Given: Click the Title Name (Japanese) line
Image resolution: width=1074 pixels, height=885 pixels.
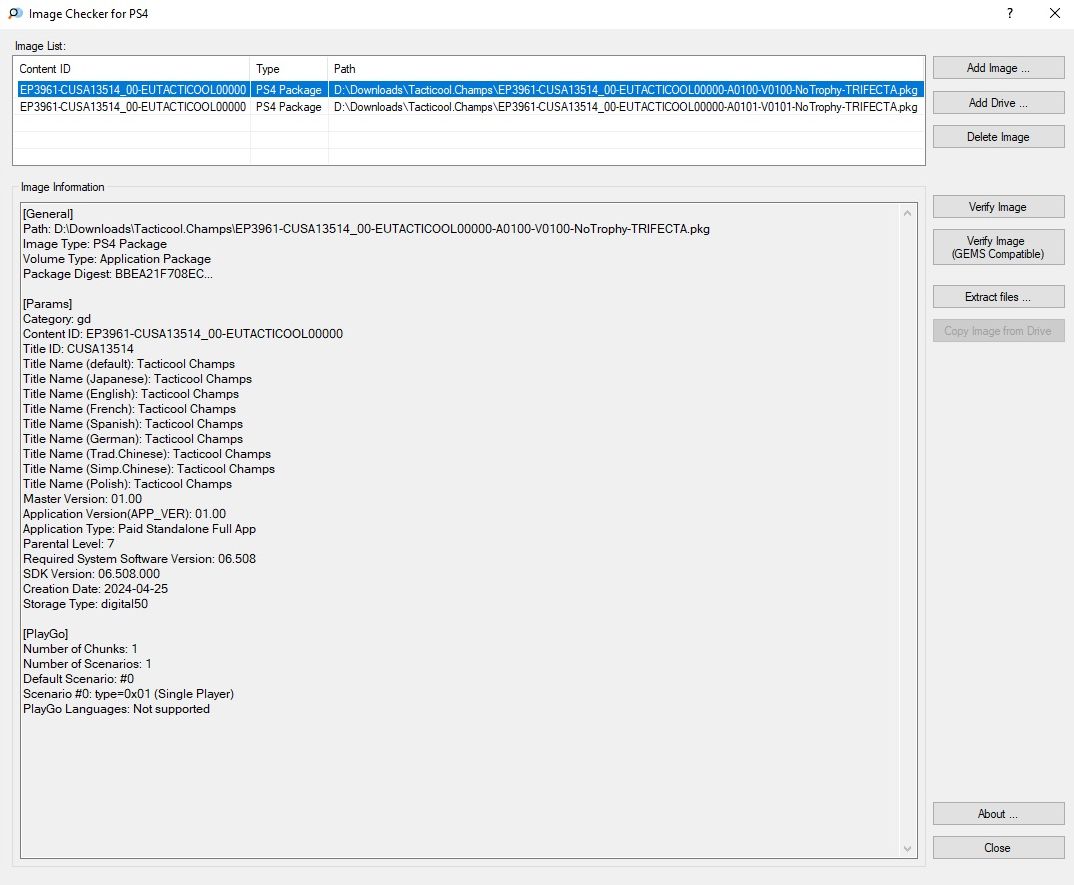Looking at the screenshot, I should click(x=137, y=379).
